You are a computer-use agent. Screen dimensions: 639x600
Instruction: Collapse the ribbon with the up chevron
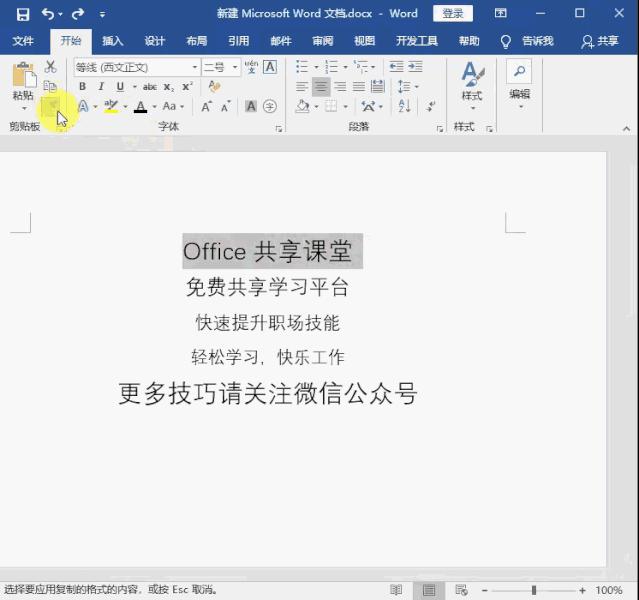[x=626, y=129]
